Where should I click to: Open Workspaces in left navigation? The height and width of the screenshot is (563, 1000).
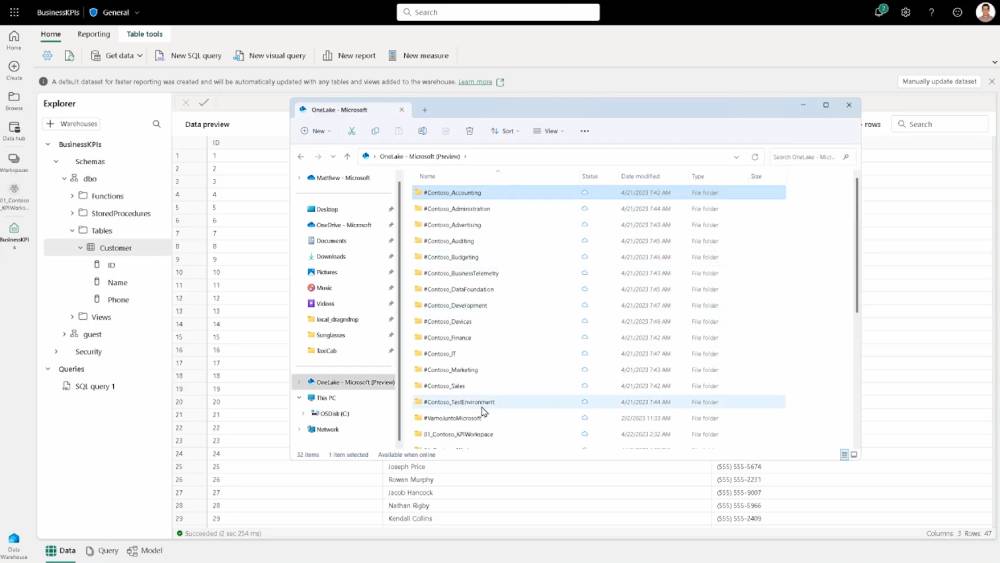tap(14, 162)
